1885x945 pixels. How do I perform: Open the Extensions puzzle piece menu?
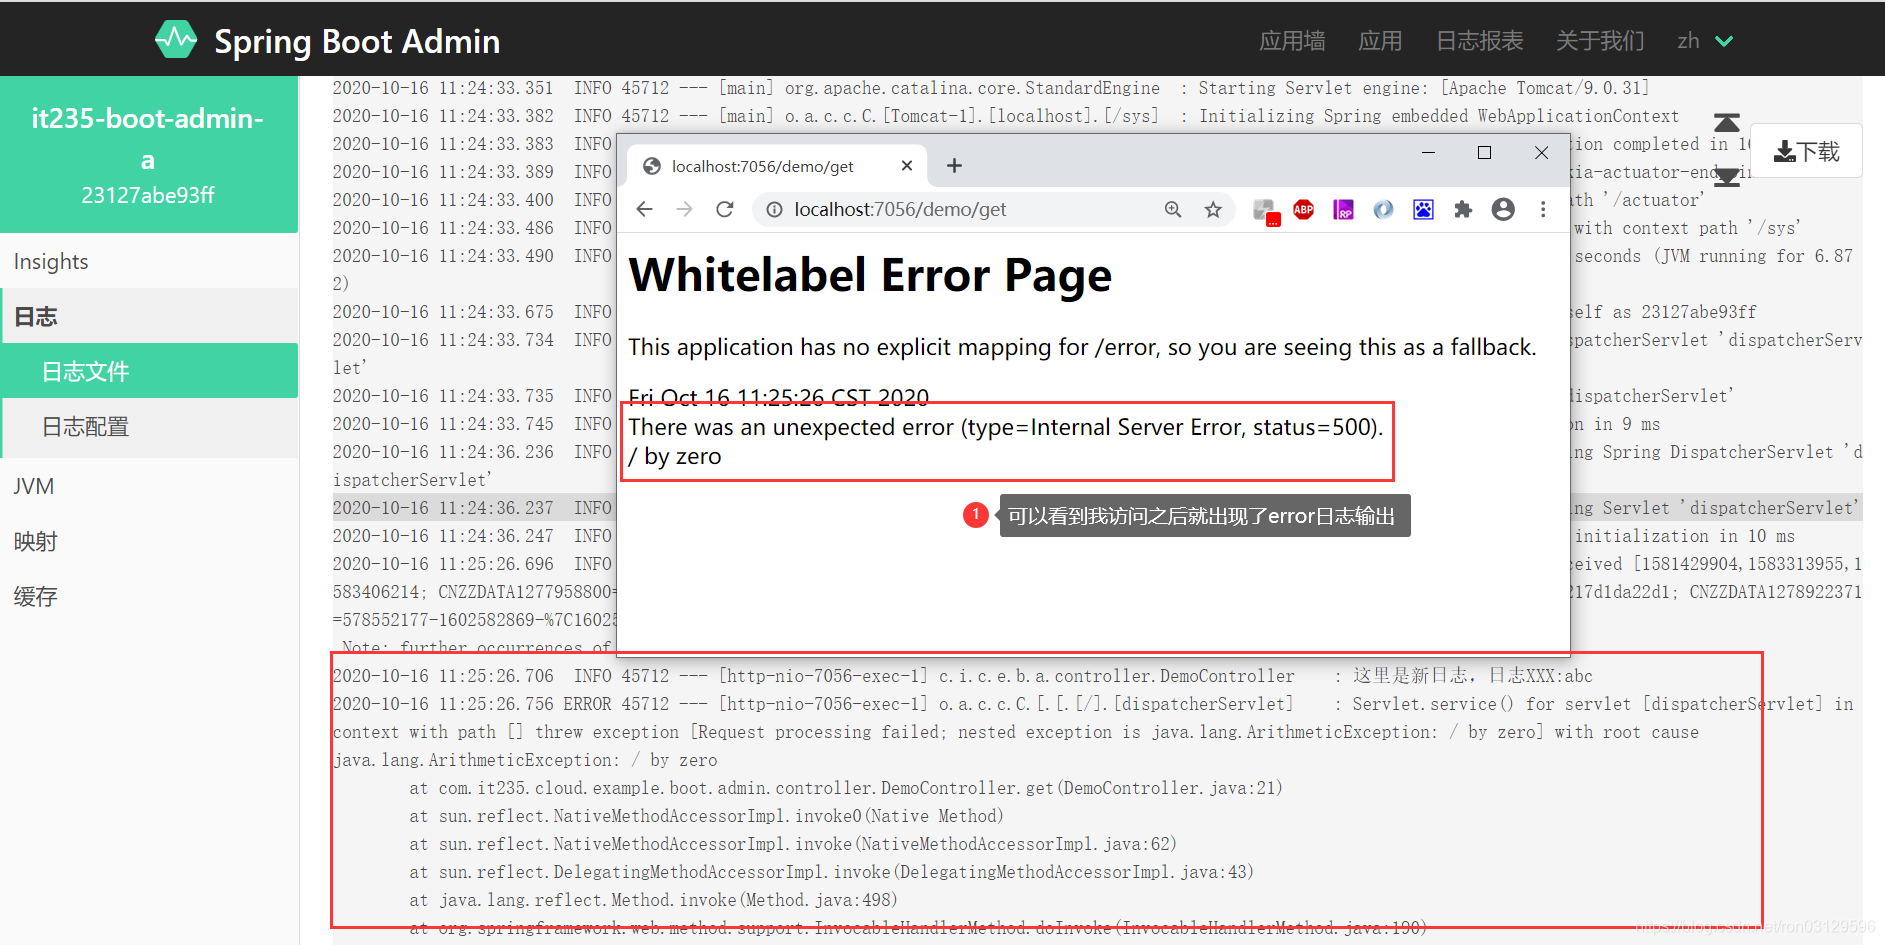click(1463, 209)
